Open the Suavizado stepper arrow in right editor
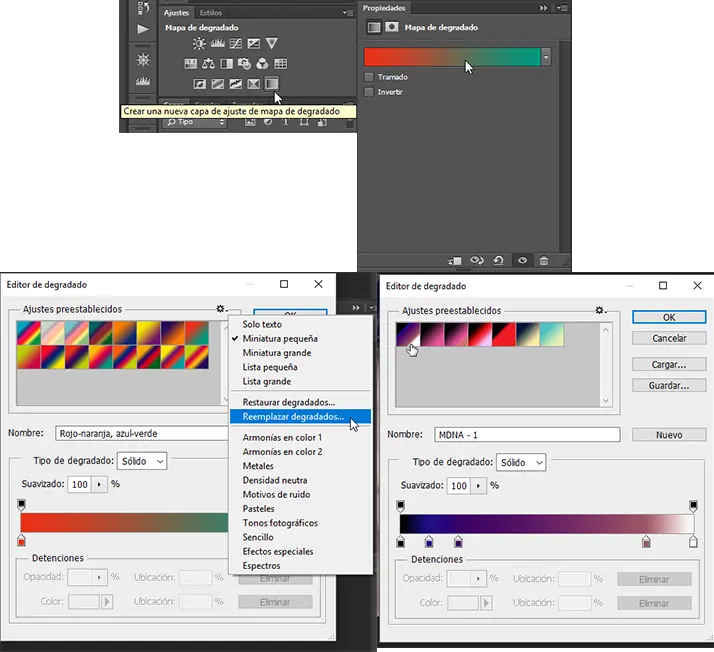Viewport: 714px width, 652px height. [478, 485]
